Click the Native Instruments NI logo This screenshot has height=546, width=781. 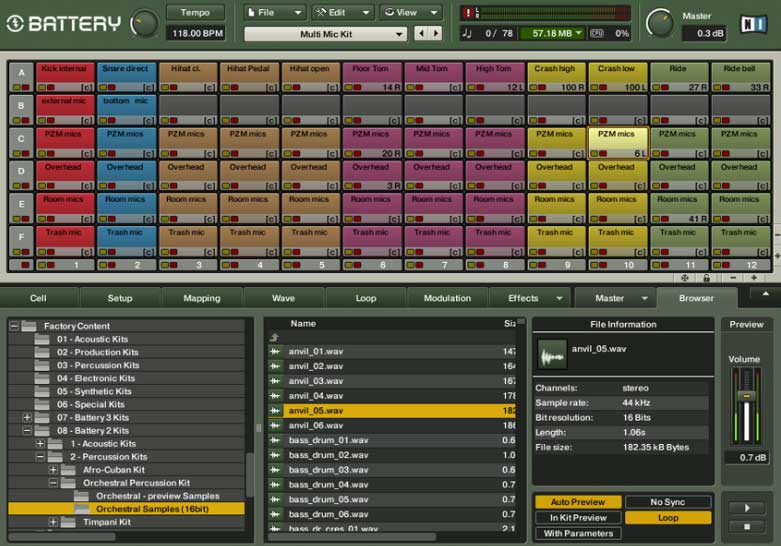pos(753,24)
